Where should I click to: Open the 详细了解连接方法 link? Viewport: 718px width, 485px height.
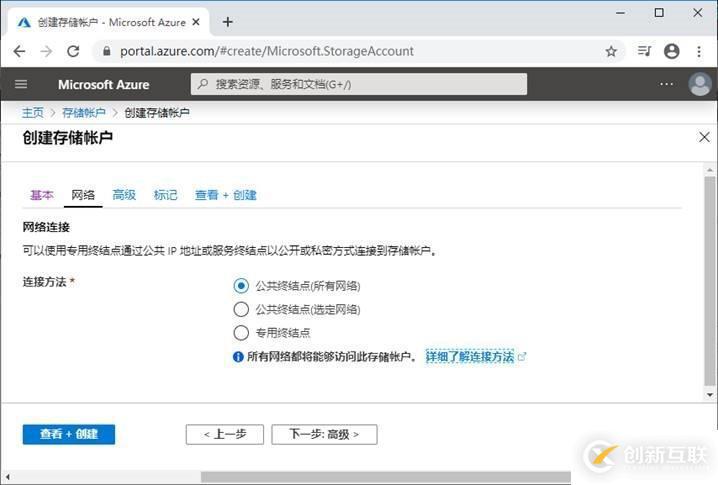pyautogui.click(x=470, y=357)
